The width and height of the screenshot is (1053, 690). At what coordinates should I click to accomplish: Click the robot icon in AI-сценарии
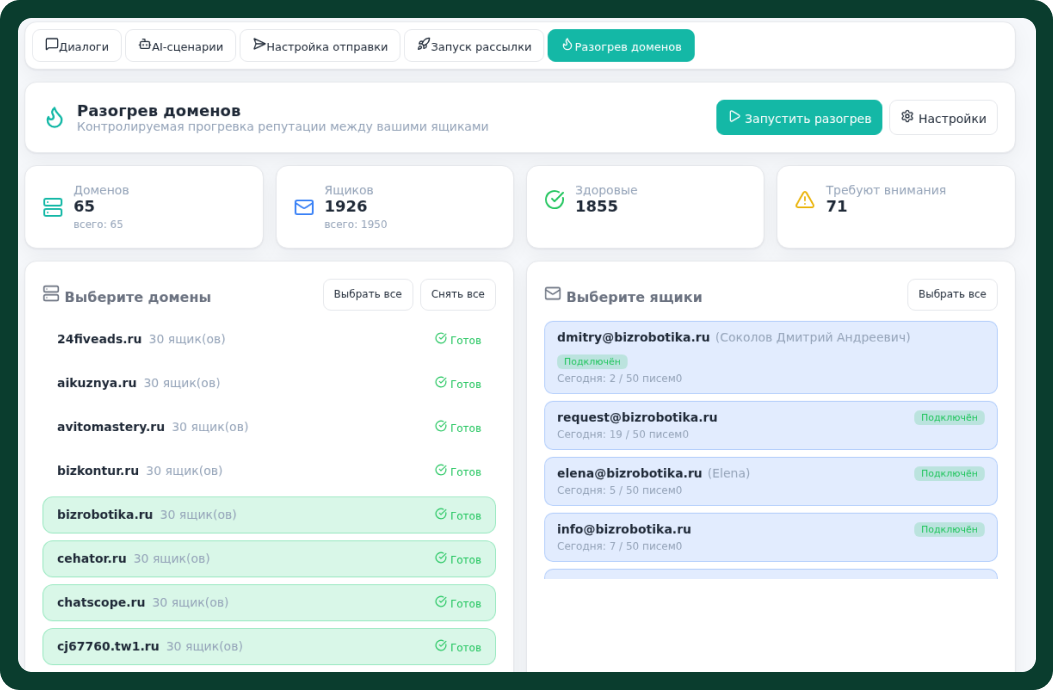pyautogui.click(x=144, y=44)
